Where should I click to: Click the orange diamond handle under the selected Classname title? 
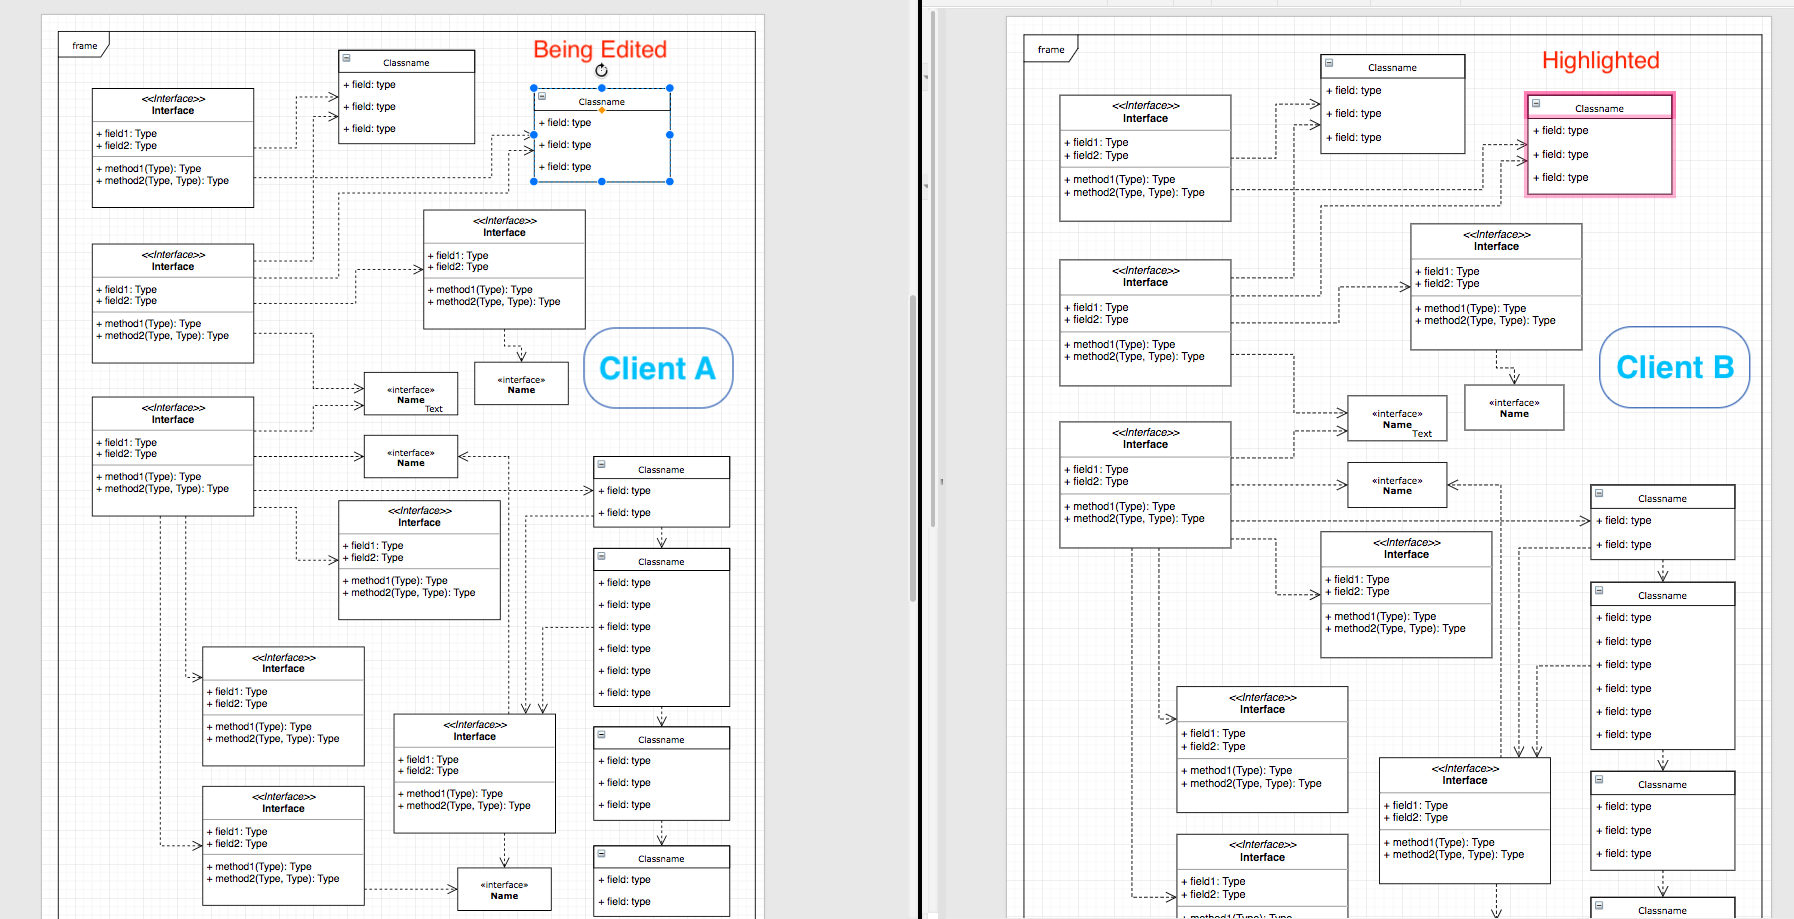601,110
